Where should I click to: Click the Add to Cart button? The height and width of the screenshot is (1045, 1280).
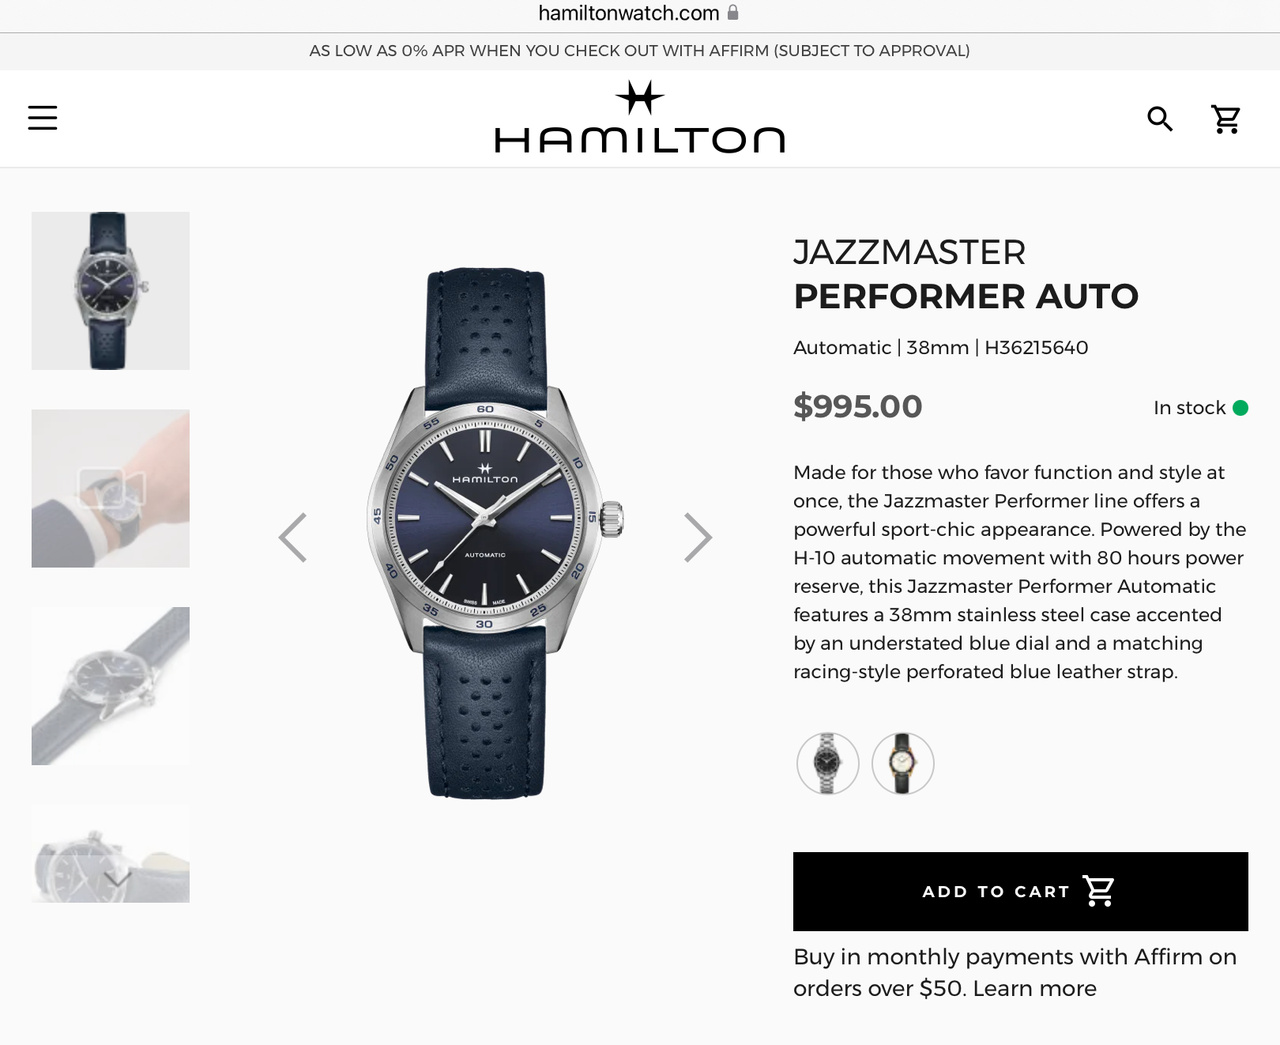(x=1020, y=891)
